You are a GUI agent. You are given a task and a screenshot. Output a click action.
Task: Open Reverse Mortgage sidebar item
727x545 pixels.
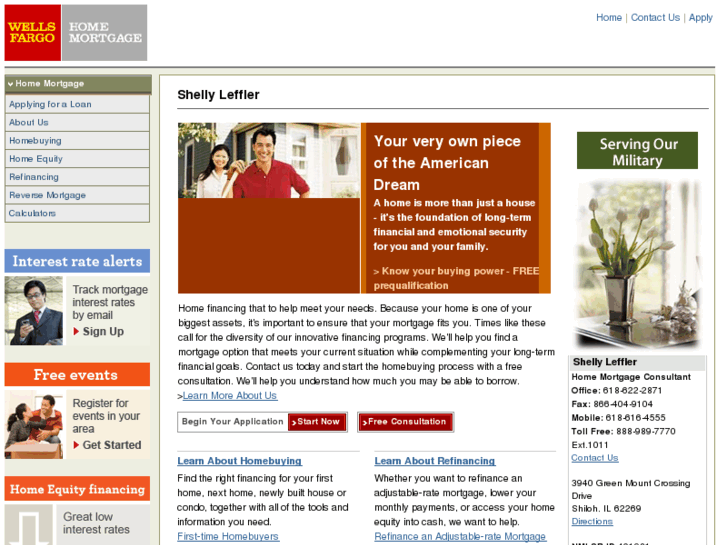pyautogui.click(x=77, y=195)
